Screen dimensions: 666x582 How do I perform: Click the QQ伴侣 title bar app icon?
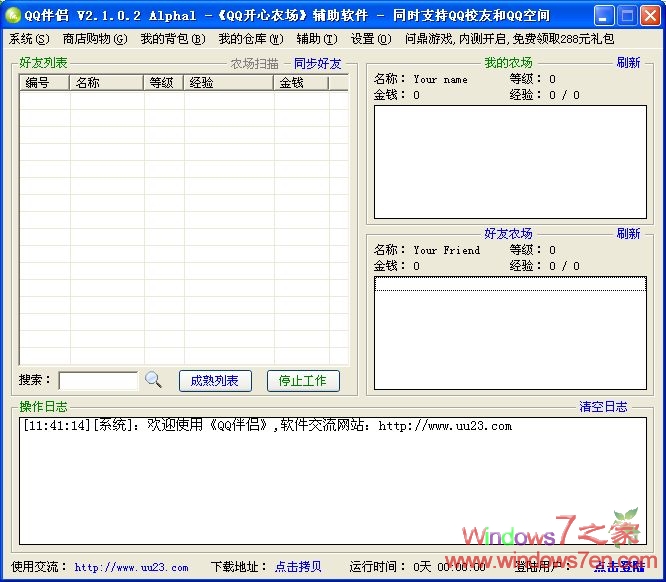(13, 15)
